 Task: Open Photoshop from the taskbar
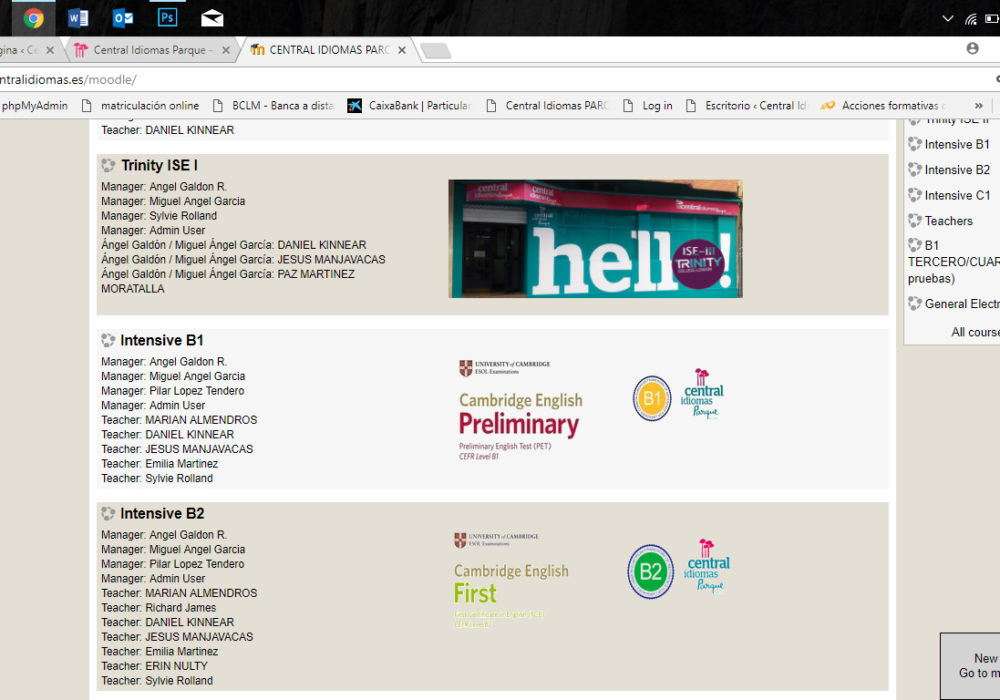click(167, 18)
